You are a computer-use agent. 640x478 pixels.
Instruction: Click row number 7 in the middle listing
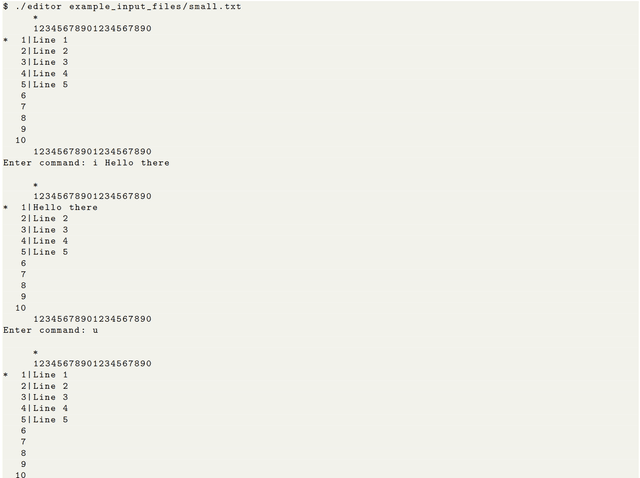(x=24, y=274)
